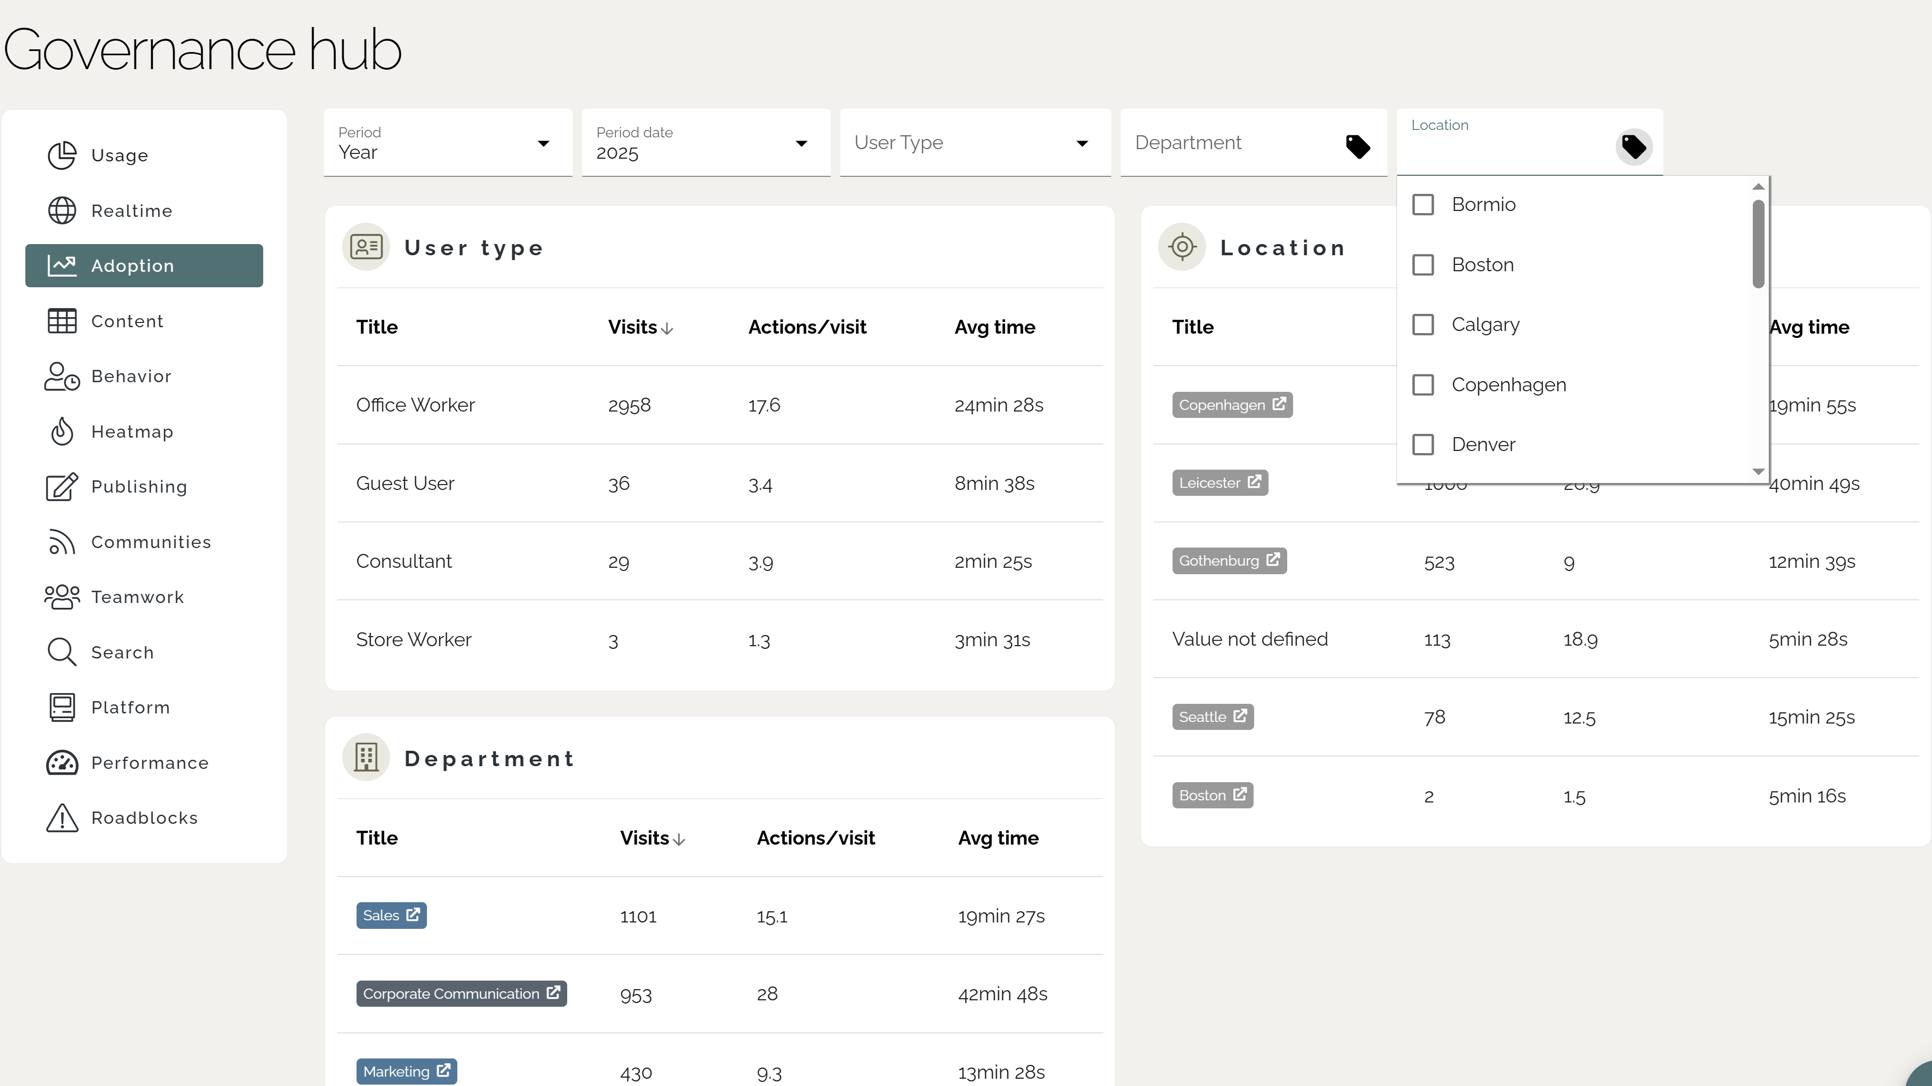Image resolution: width=1932 pixels, height=1086 pixels.
Task: Click Title header in Location table
Action: coord(1192,327)
